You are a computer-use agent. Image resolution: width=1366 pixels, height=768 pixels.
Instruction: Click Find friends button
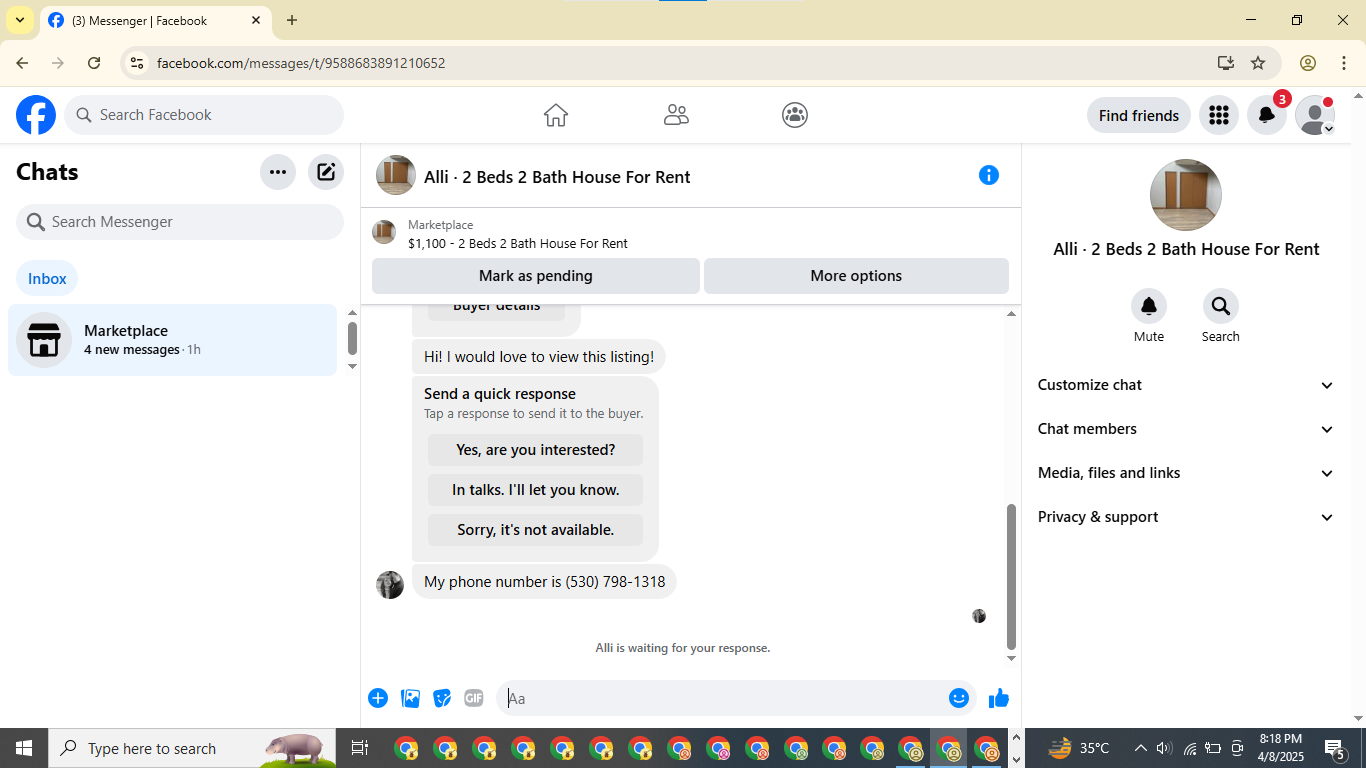click(x=1139, y=115)
